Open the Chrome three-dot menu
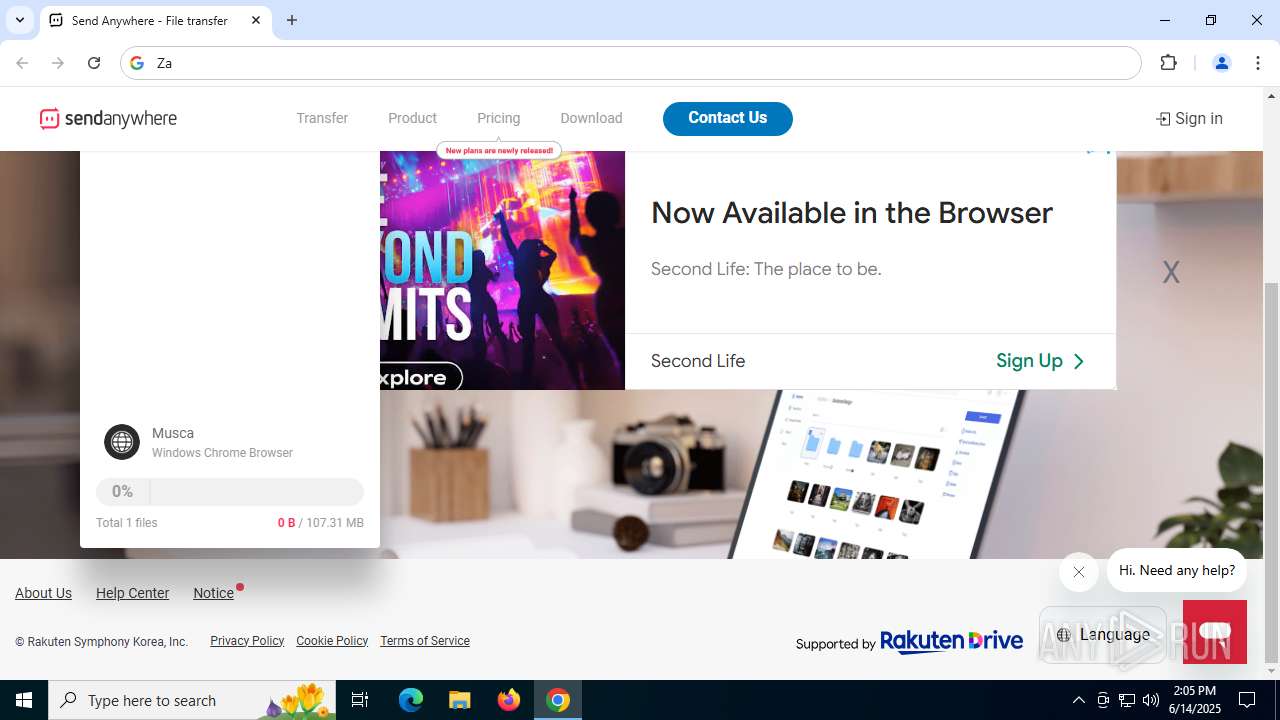 click(x=1258, y=63)
